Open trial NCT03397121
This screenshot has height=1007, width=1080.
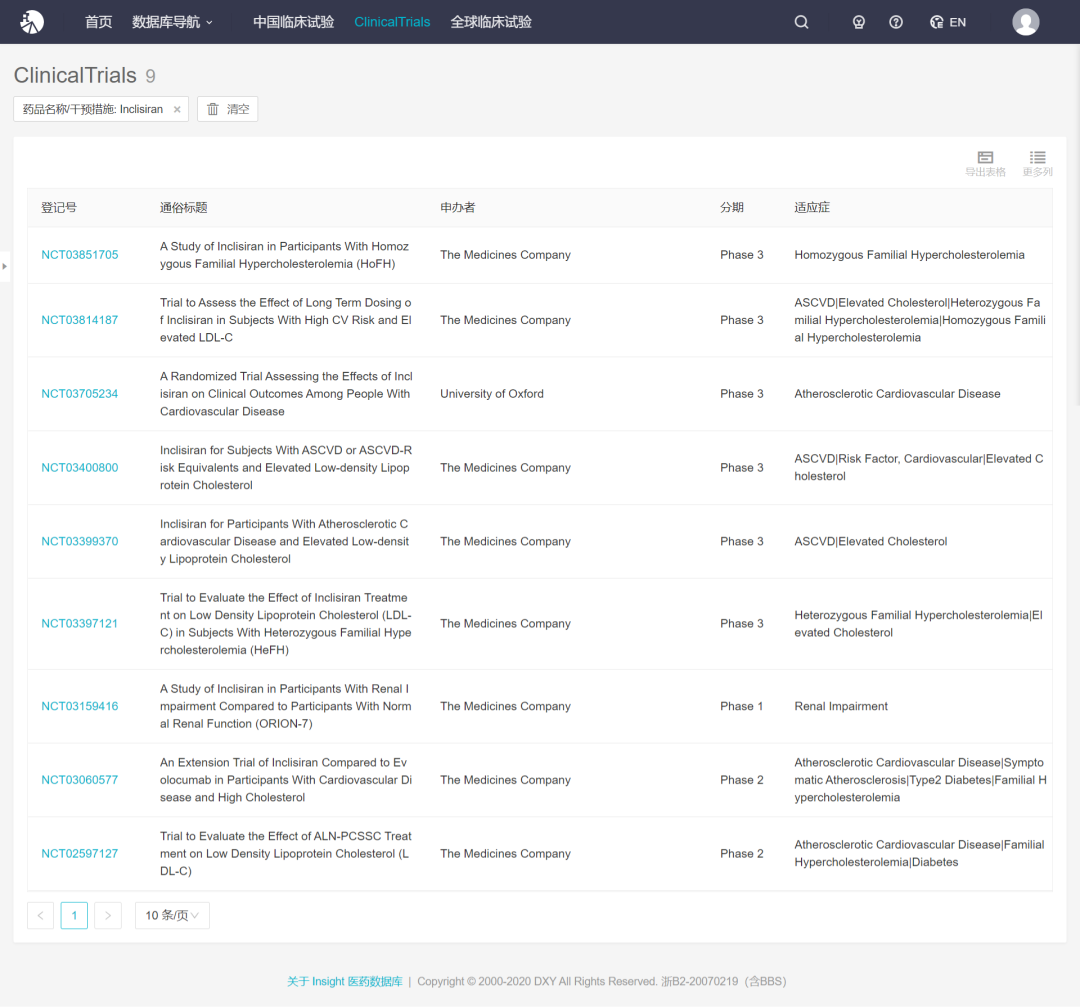pyautogui.click(x=80, y=623)
